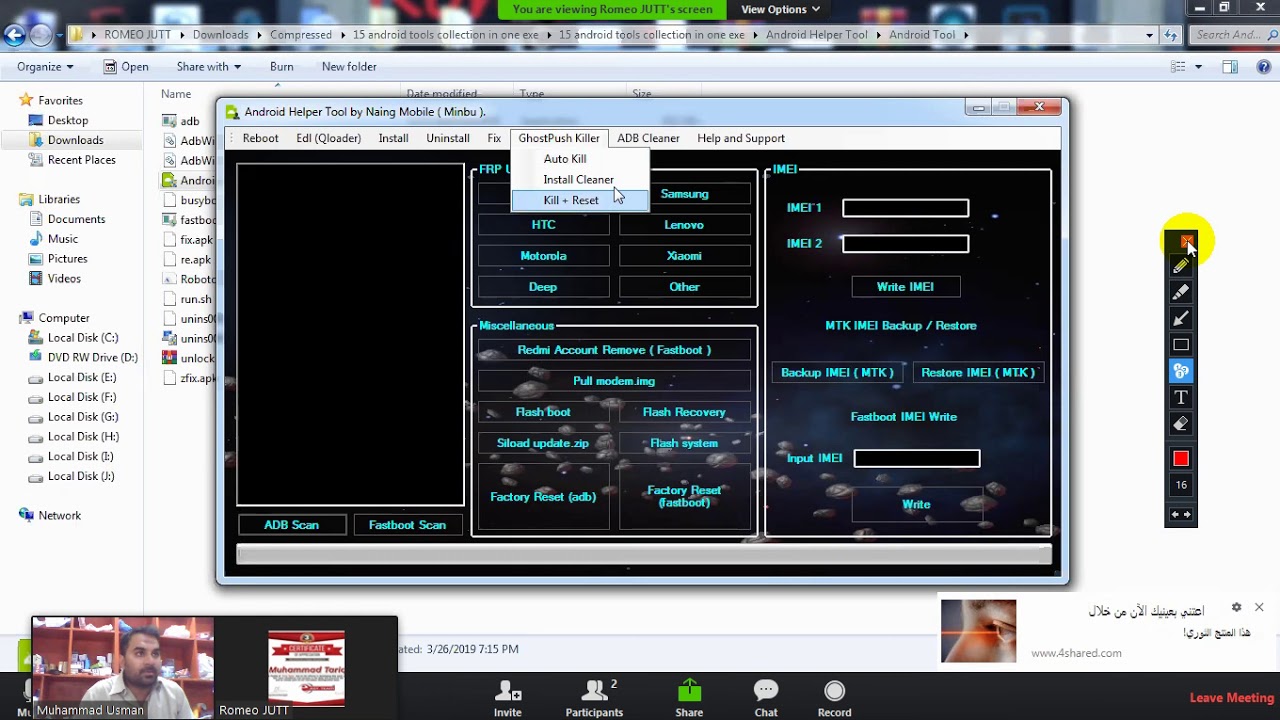Expand the Computer tree node
Viewport: 1280px width, 720px height.
[x=9, y=318]
